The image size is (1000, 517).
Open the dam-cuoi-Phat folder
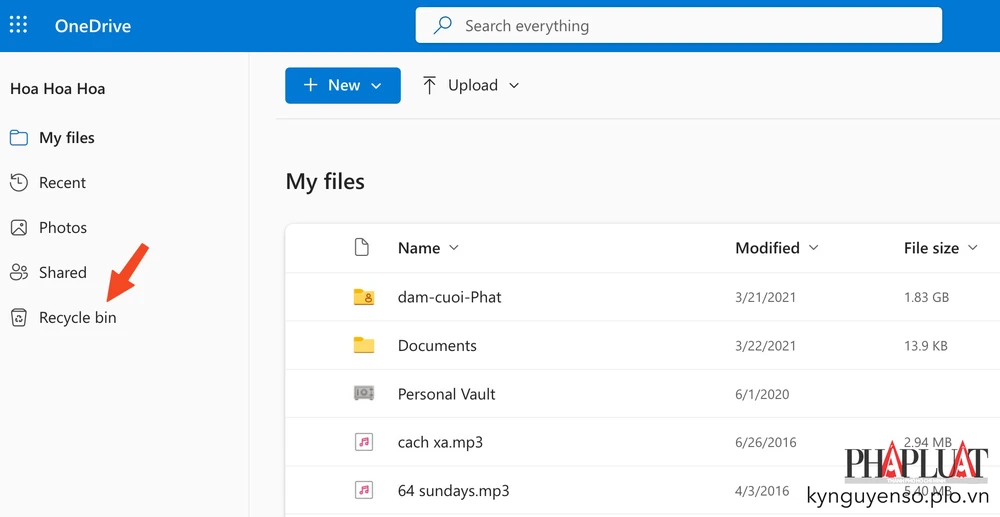click(450, 297)
